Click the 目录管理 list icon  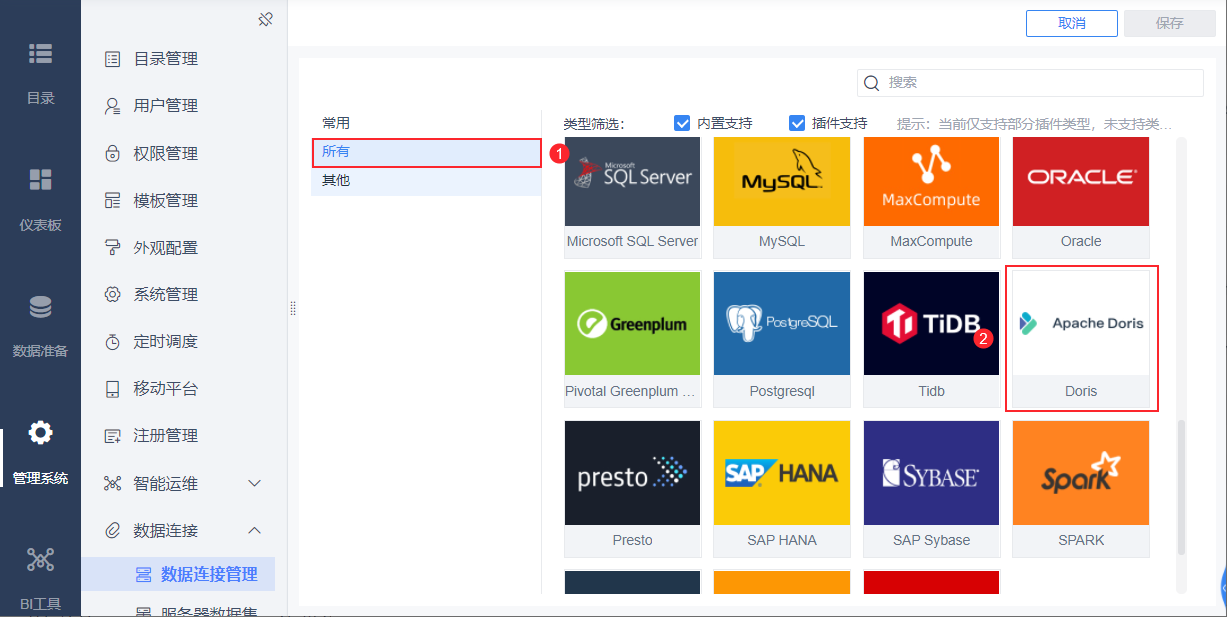click(113, 59)
